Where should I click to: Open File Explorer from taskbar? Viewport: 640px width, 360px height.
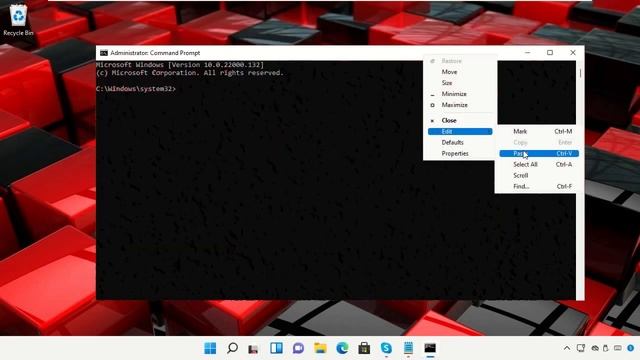(x=320, y=348)
